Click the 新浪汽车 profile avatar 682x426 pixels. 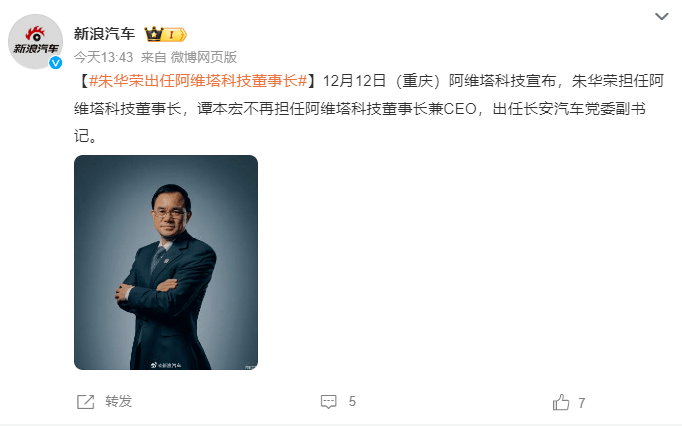tap(35, 41)
